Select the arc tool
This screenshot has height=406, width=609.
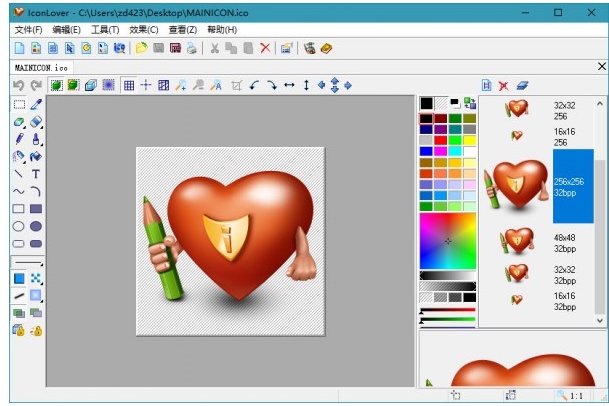tap(36, 192)
